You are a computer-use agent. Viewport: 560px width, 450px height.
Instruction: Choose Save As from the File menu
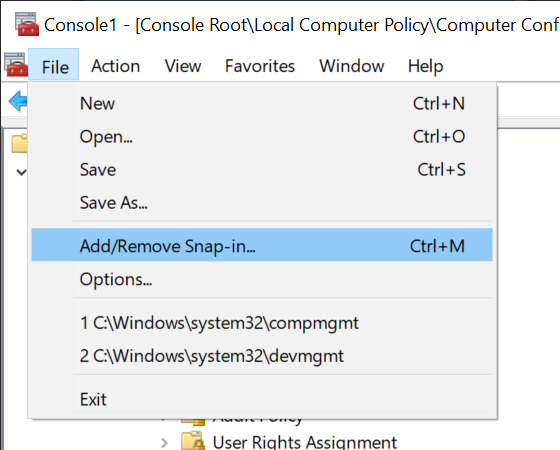[262, 203]
